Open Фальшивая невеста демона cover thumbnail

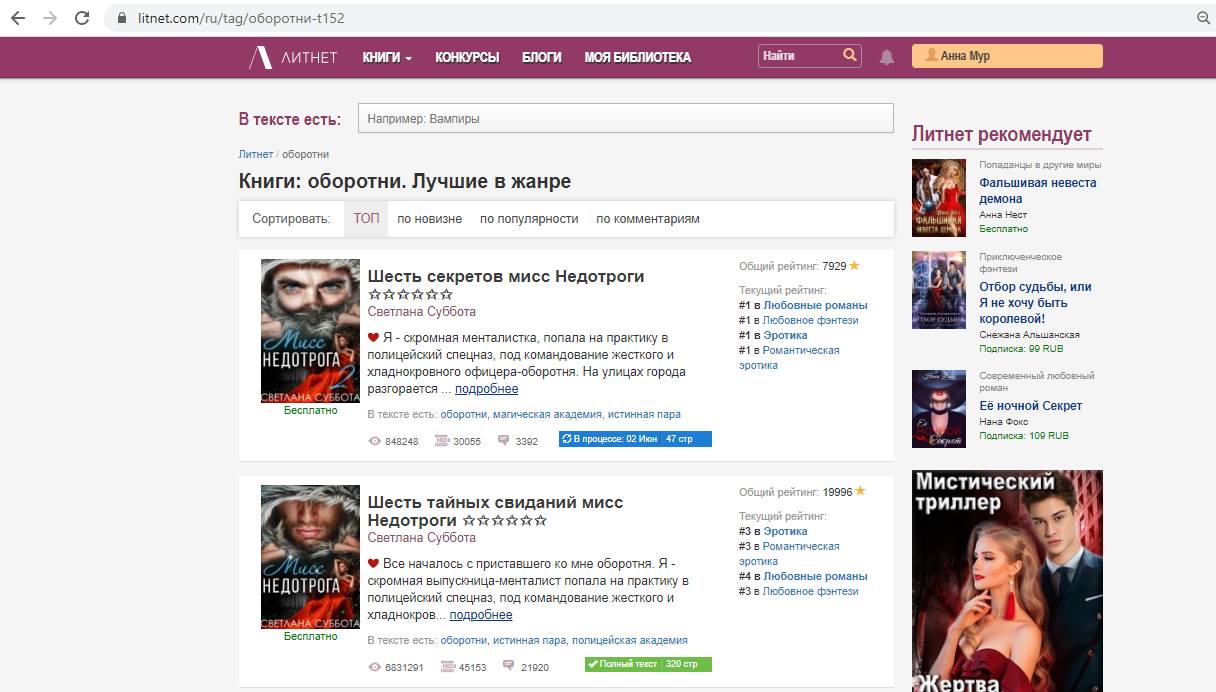[x=938, y=198]
